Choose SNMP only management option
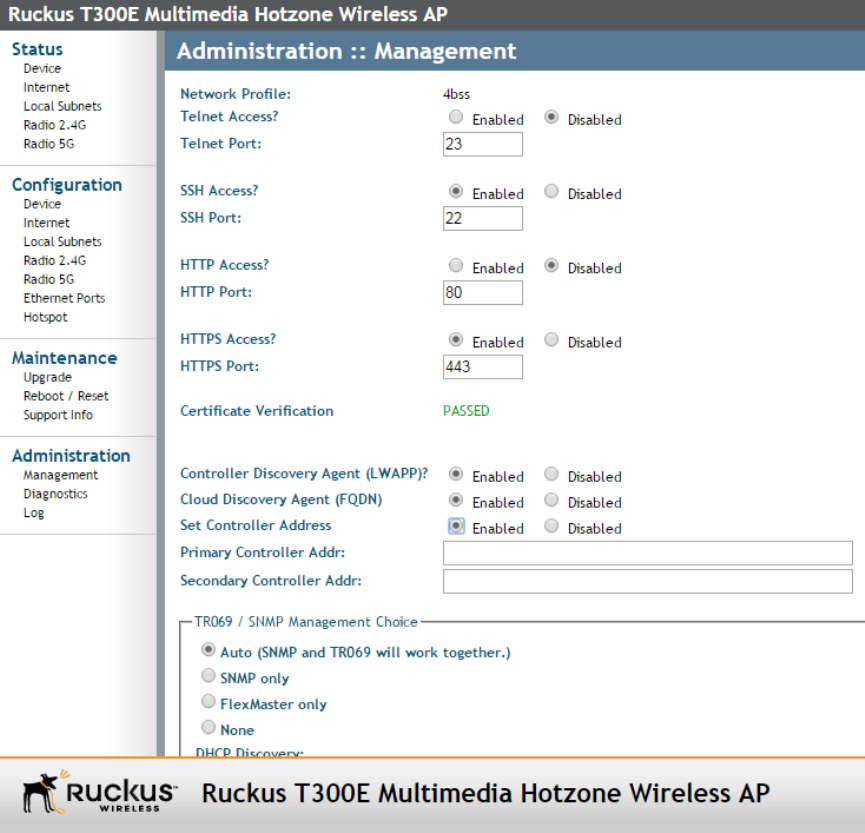The image size is (865, 833). pyautogui.click(x=208, y=675)
